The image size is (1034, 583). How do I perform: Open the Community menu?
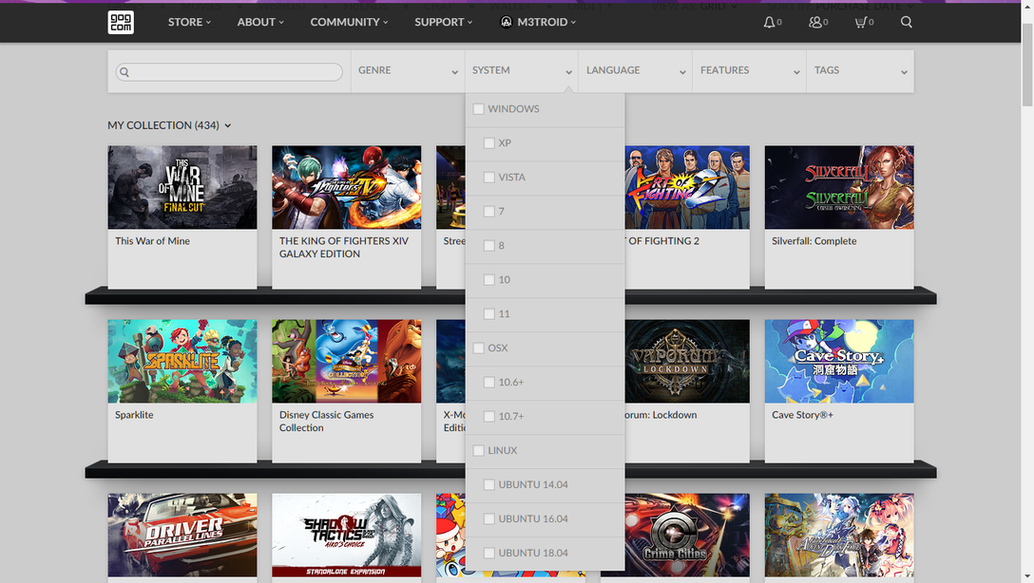click(x=349, y=22)
